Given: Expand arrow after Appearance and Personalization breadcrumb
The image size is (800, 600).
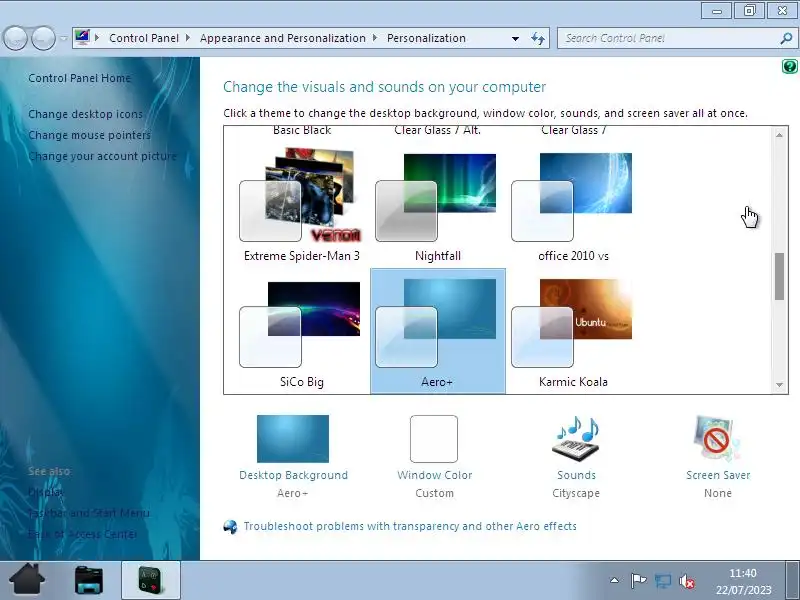Looking at the screenshot, I should coord(375,38).
